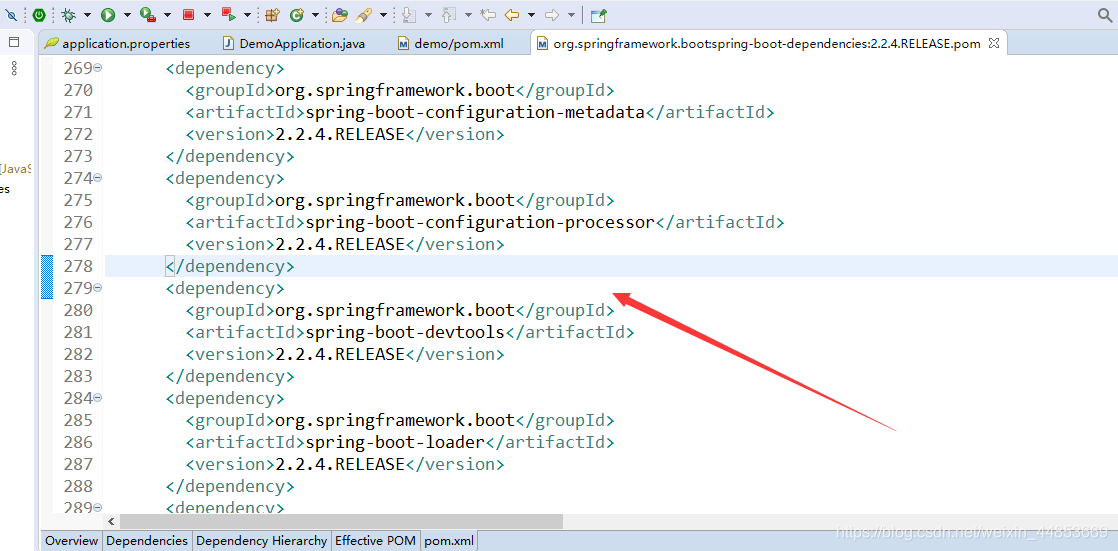Click the horizontal scrollbar thumb
This screenshot has width=1118, height=551.
point(342,521)
